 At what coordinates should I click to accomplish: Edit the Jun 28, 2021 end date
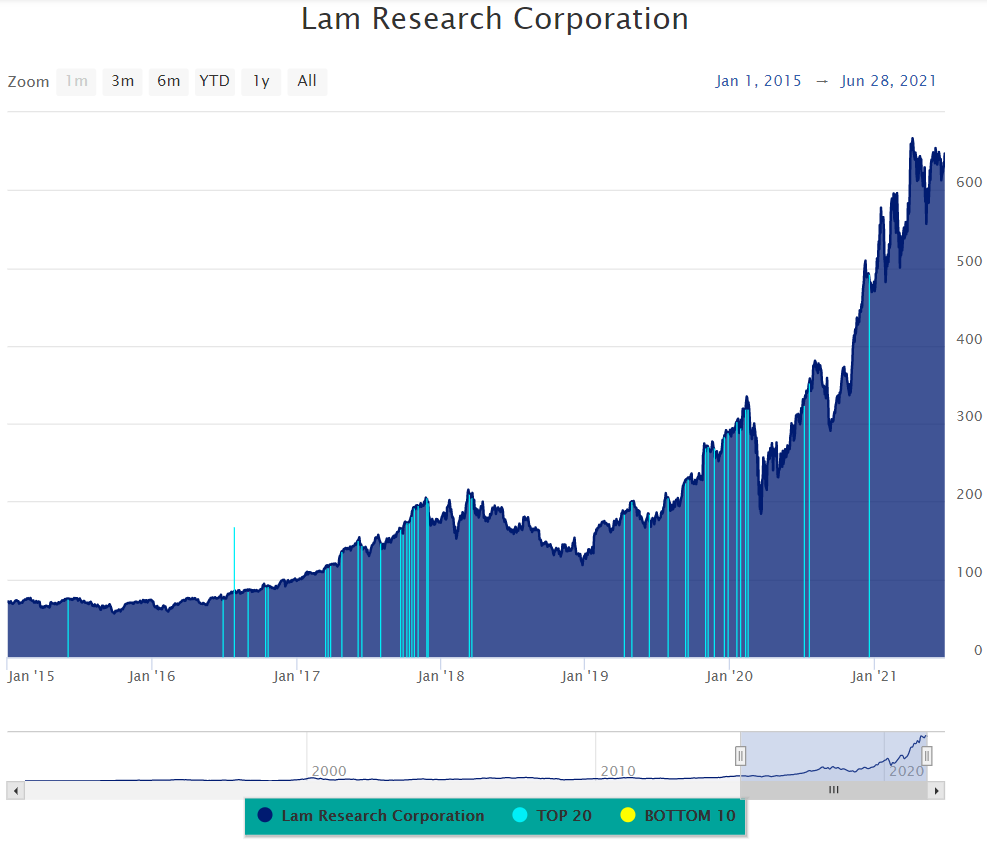pyautogui.click(x=888, y=81)
